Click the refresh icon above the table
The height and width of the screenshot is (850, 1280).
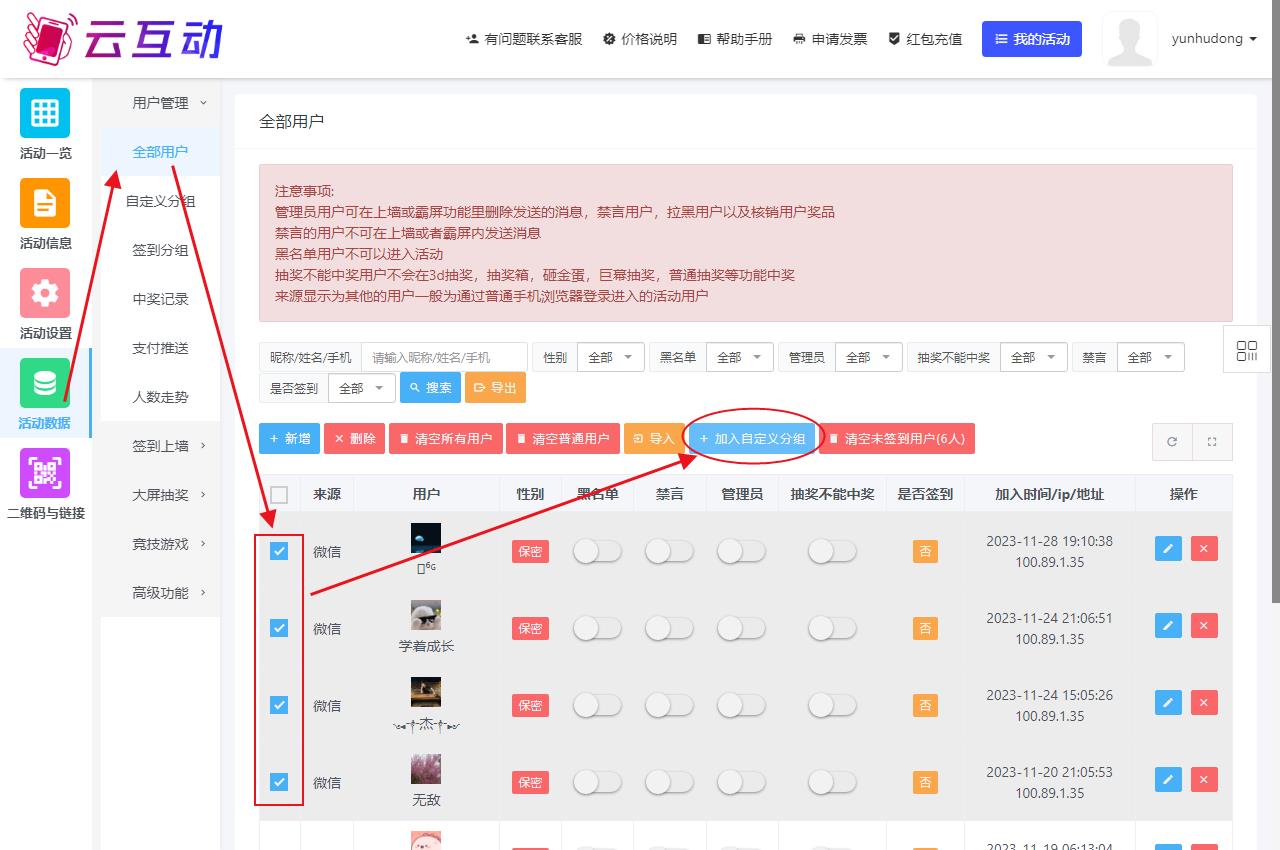pyautogui.click(x=1172, y=441)
